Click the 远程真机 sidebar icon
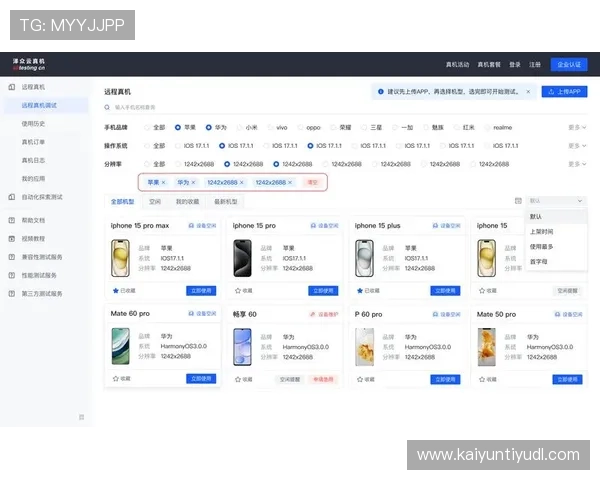600x480 pixels. pos(12,87)
